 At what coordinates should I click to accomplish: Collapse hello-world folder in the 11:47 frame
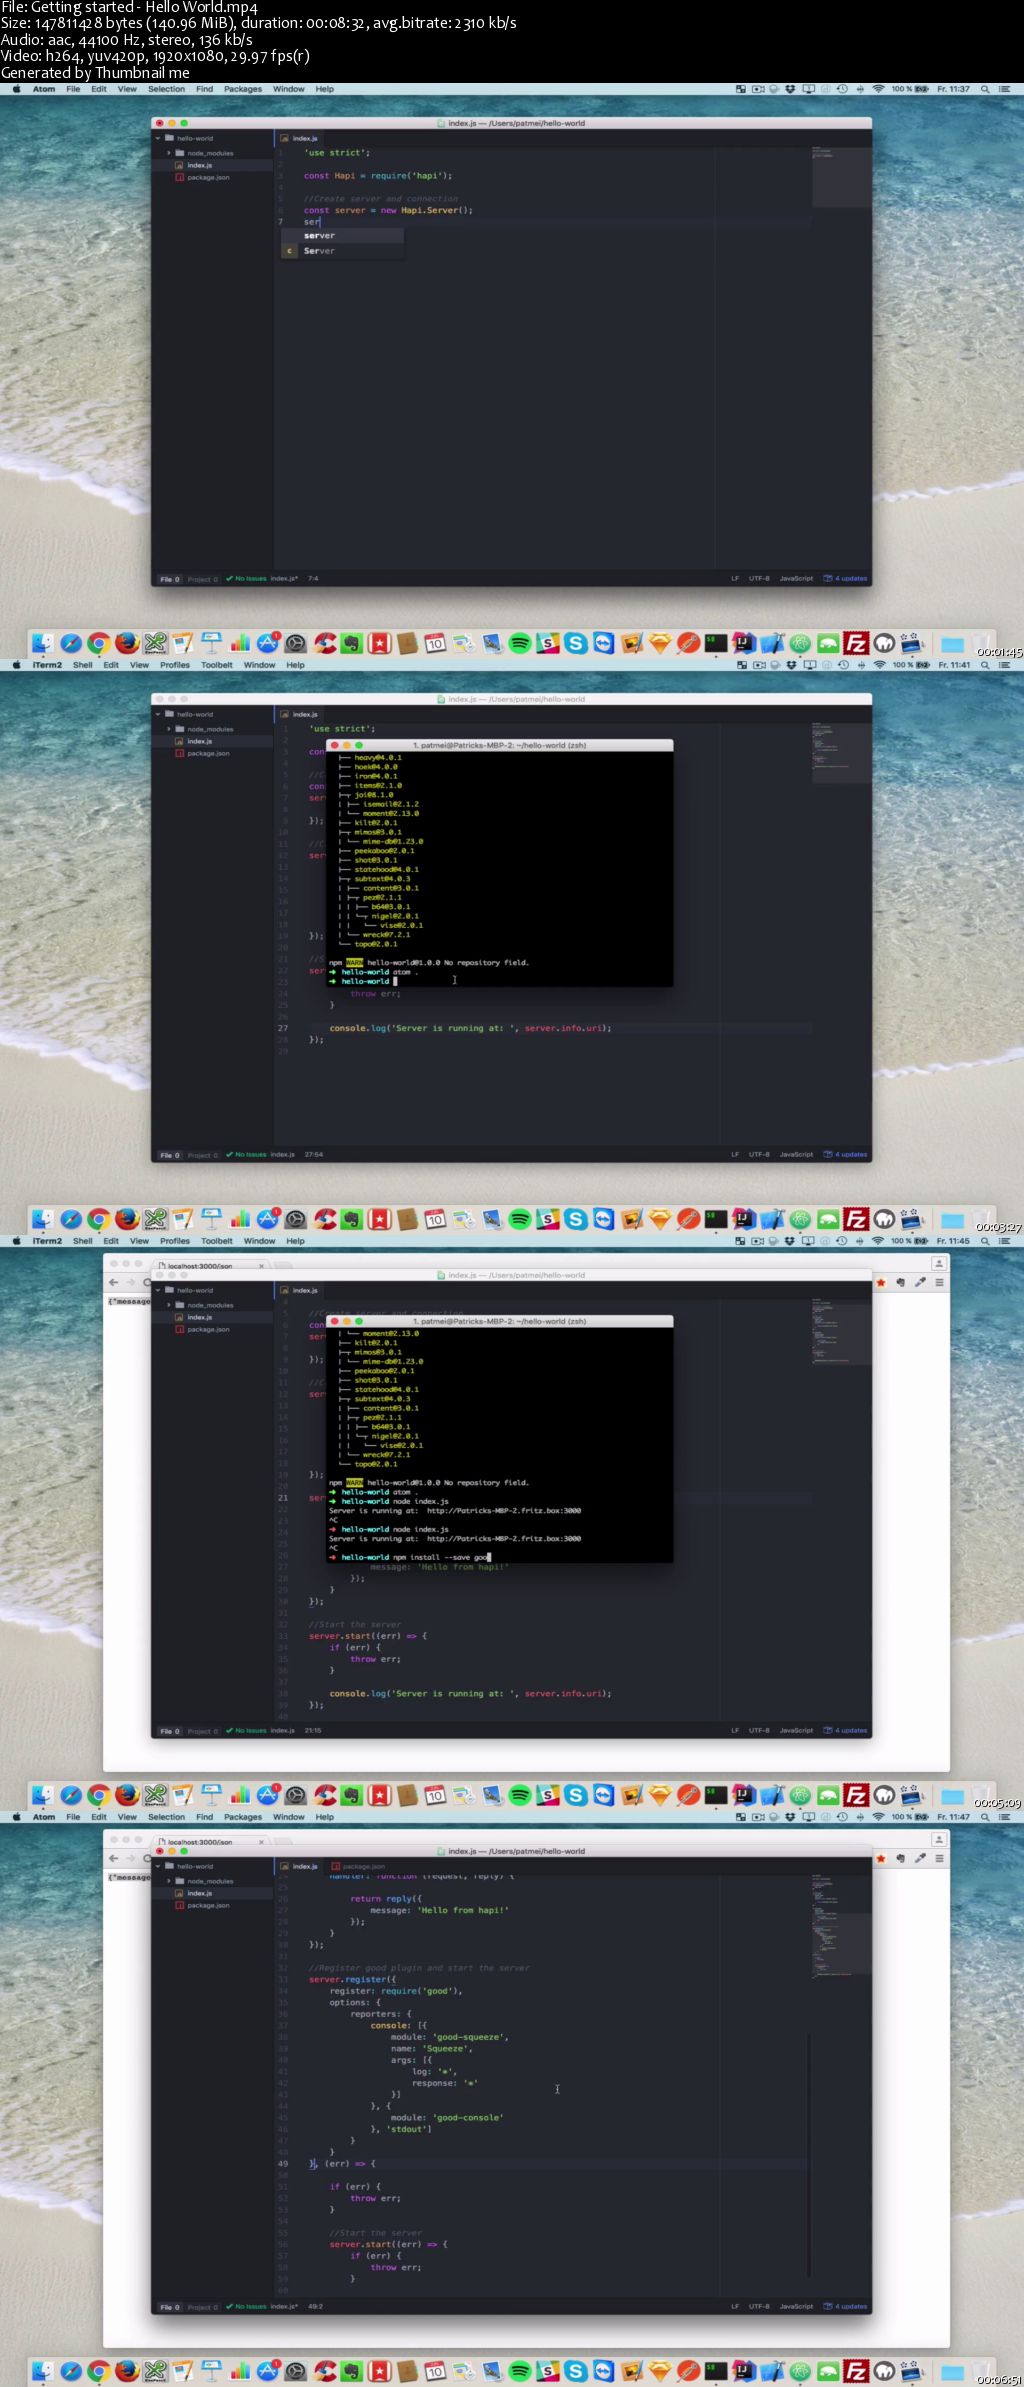[x=158, y=1867]
